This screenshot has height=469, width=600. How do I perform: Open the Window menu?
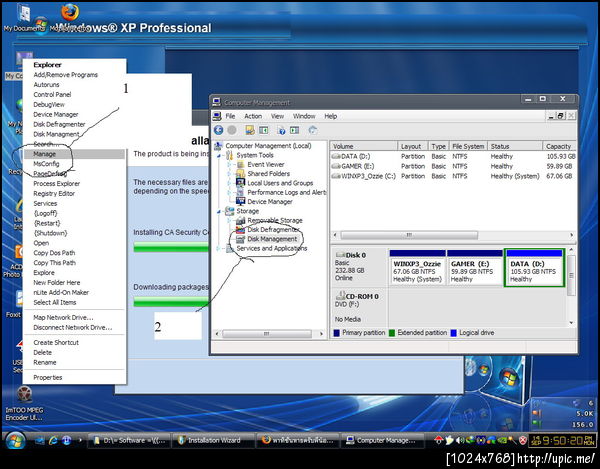[304, 116]
